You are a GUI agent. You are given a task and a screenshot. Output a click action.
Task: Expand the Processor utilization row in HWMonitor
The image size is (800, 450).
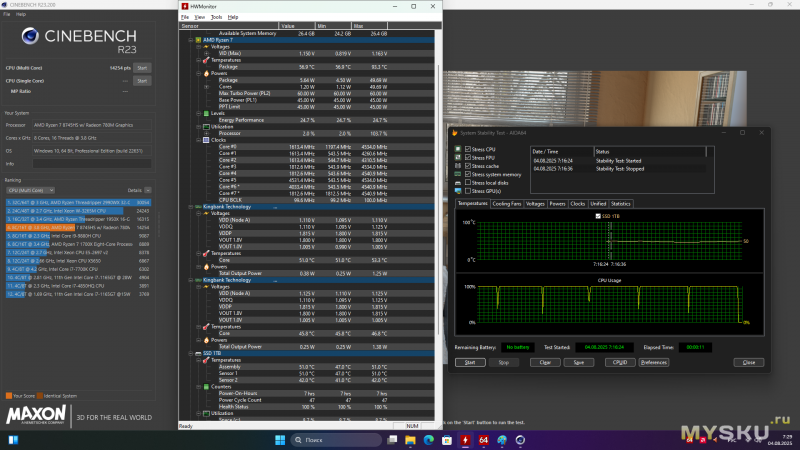(206, 133)
